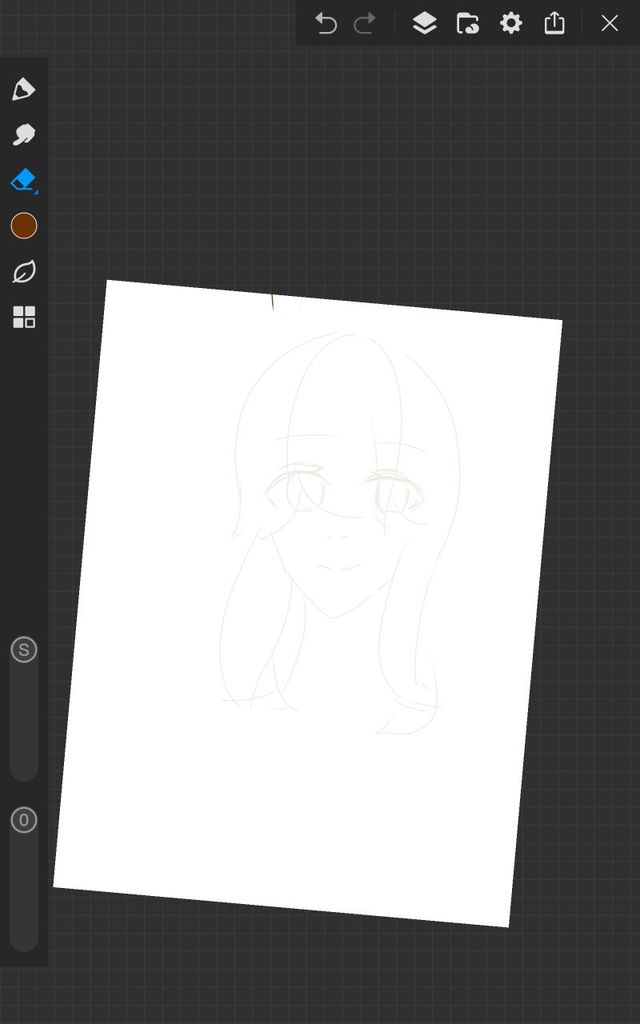Click the O opacity slider handle
This screenshot has height=1024, width=640.
[x=24, y=821]
